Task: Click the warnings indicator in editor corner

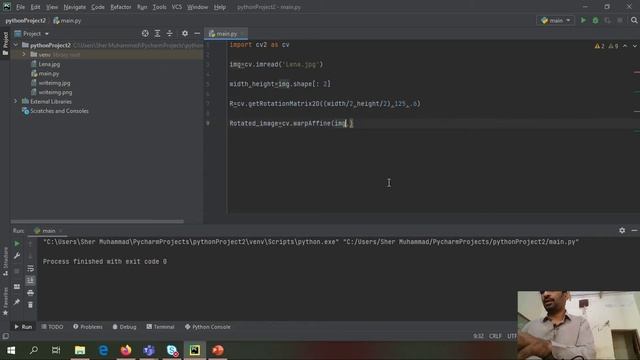Action: coord(606,46)
